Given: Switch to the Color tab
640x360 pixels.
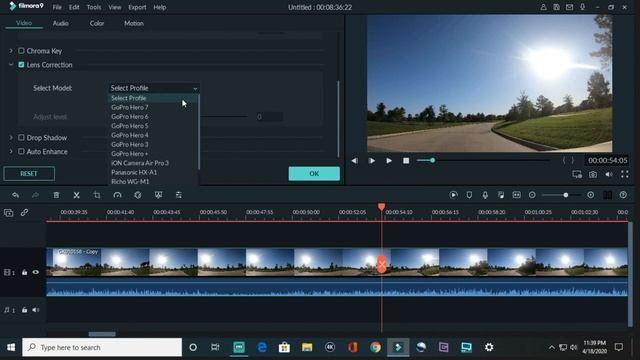Looking at the screenshot, I should pos(97,23).
